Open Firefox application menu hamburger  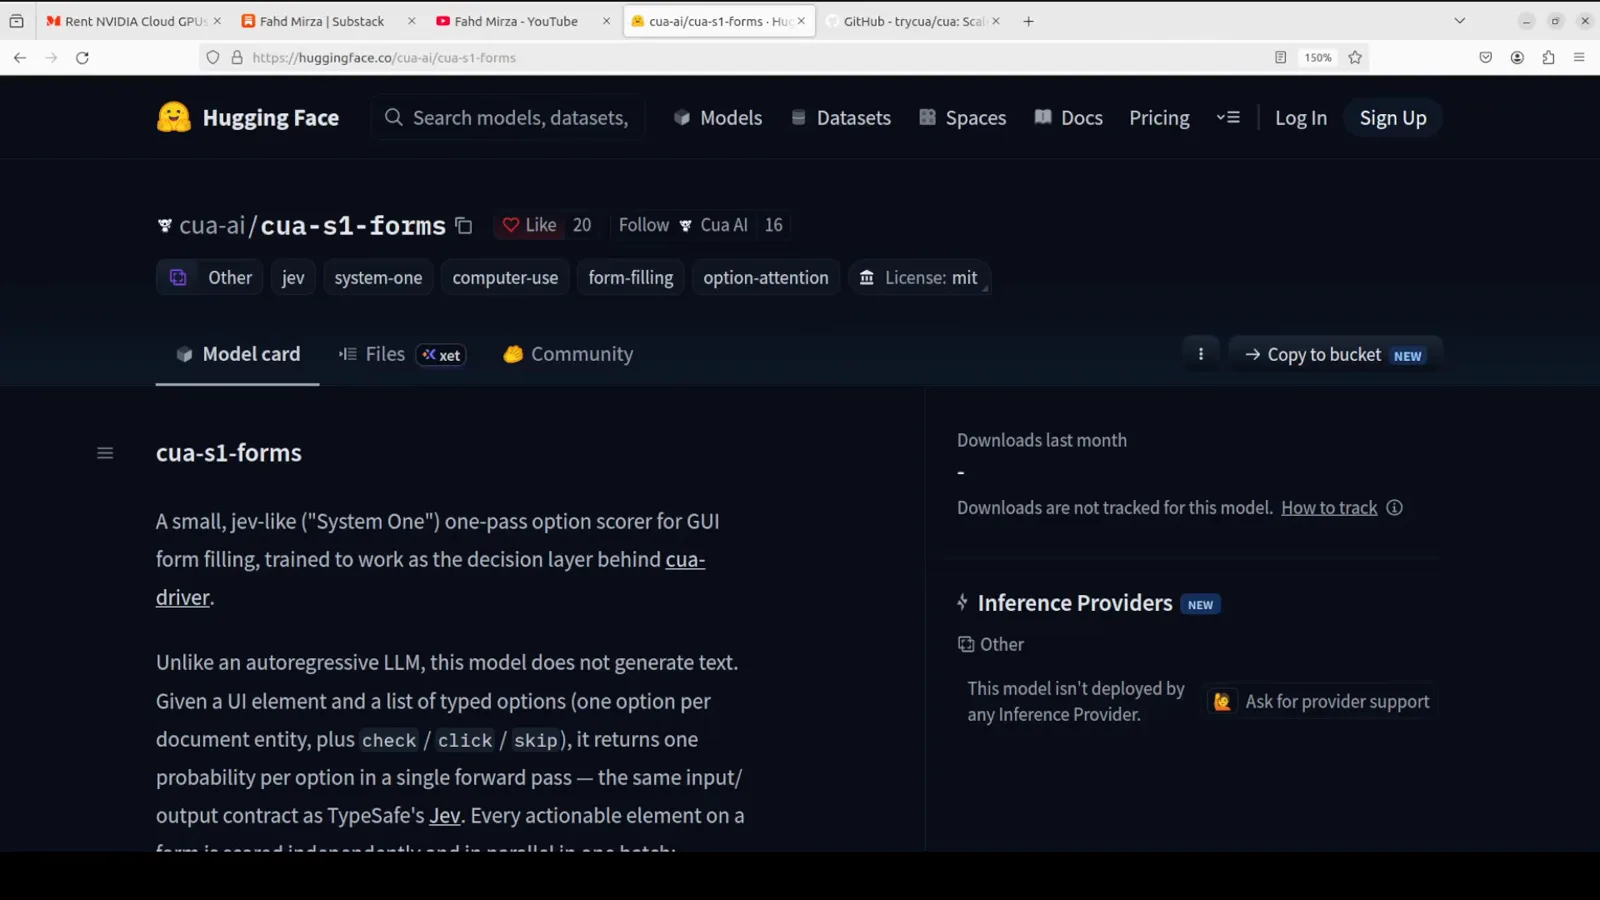(x=1579, y=58)
